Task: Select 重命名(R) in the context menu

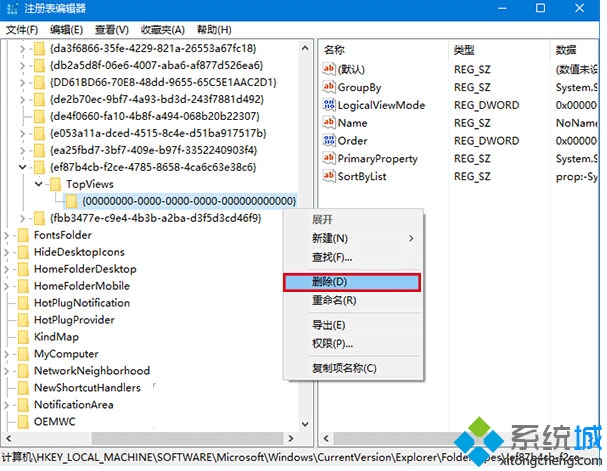Action: (x=334, y=300)
